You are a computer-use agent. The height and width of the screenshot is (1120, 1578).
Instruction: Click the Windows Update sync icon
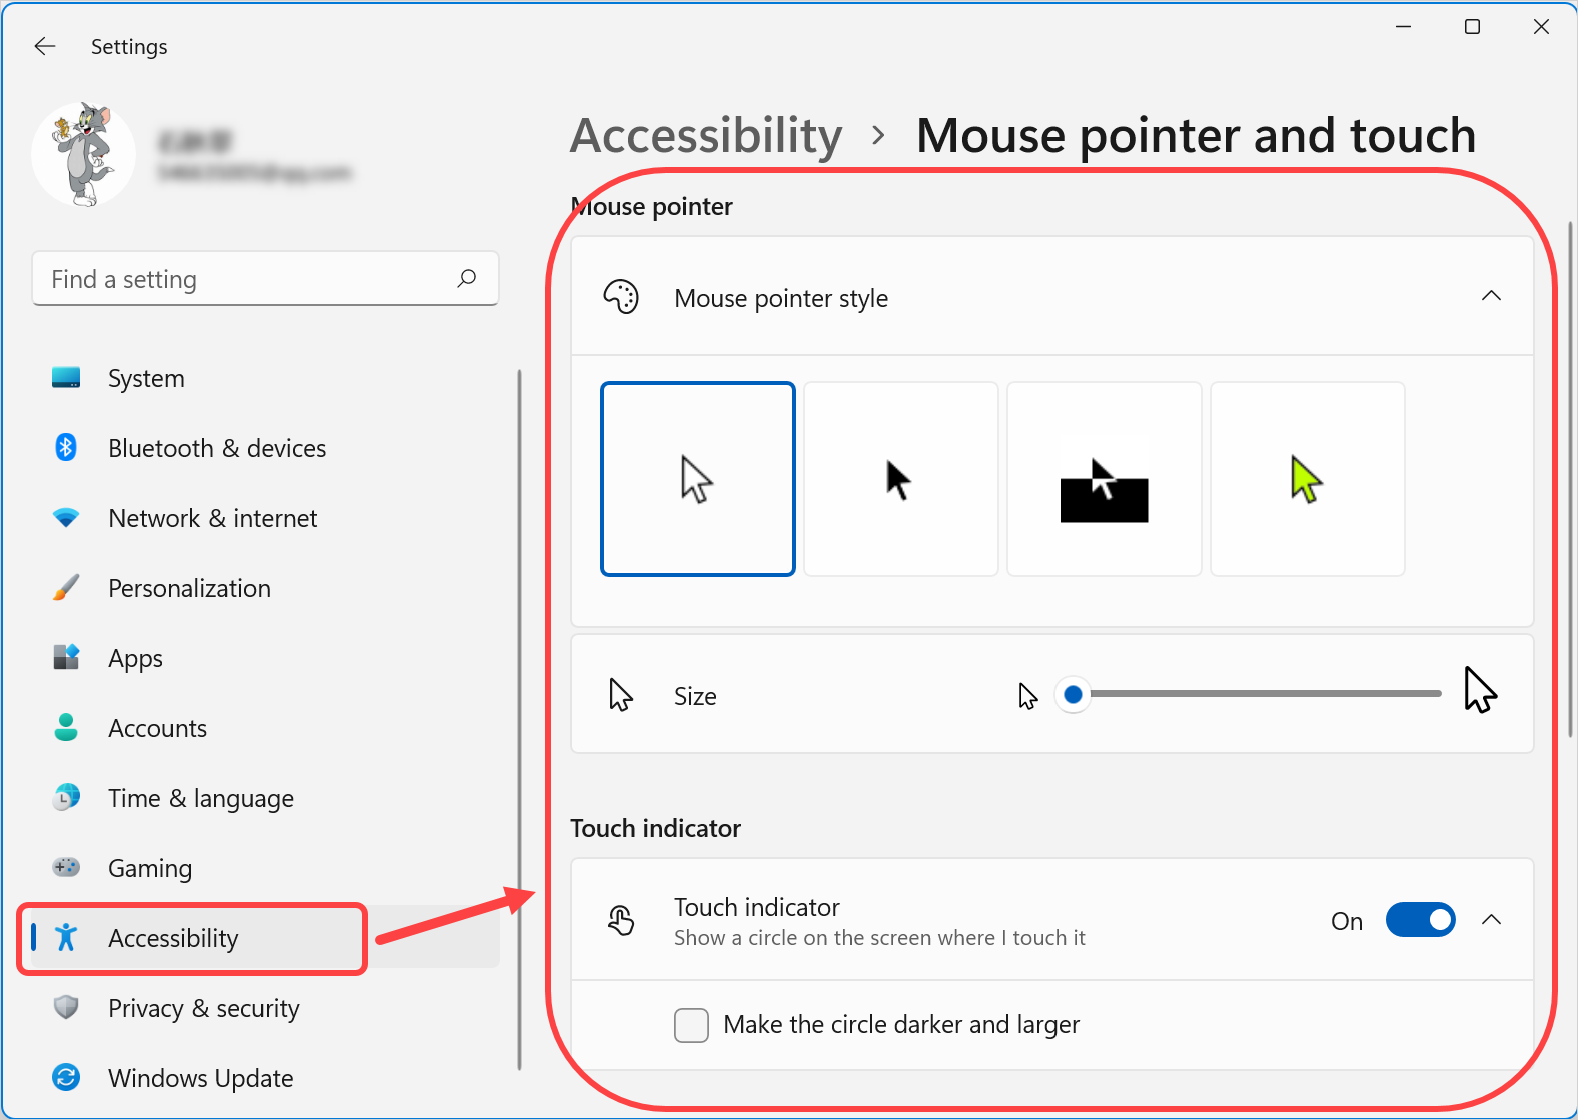click(x=66, y=1077)
